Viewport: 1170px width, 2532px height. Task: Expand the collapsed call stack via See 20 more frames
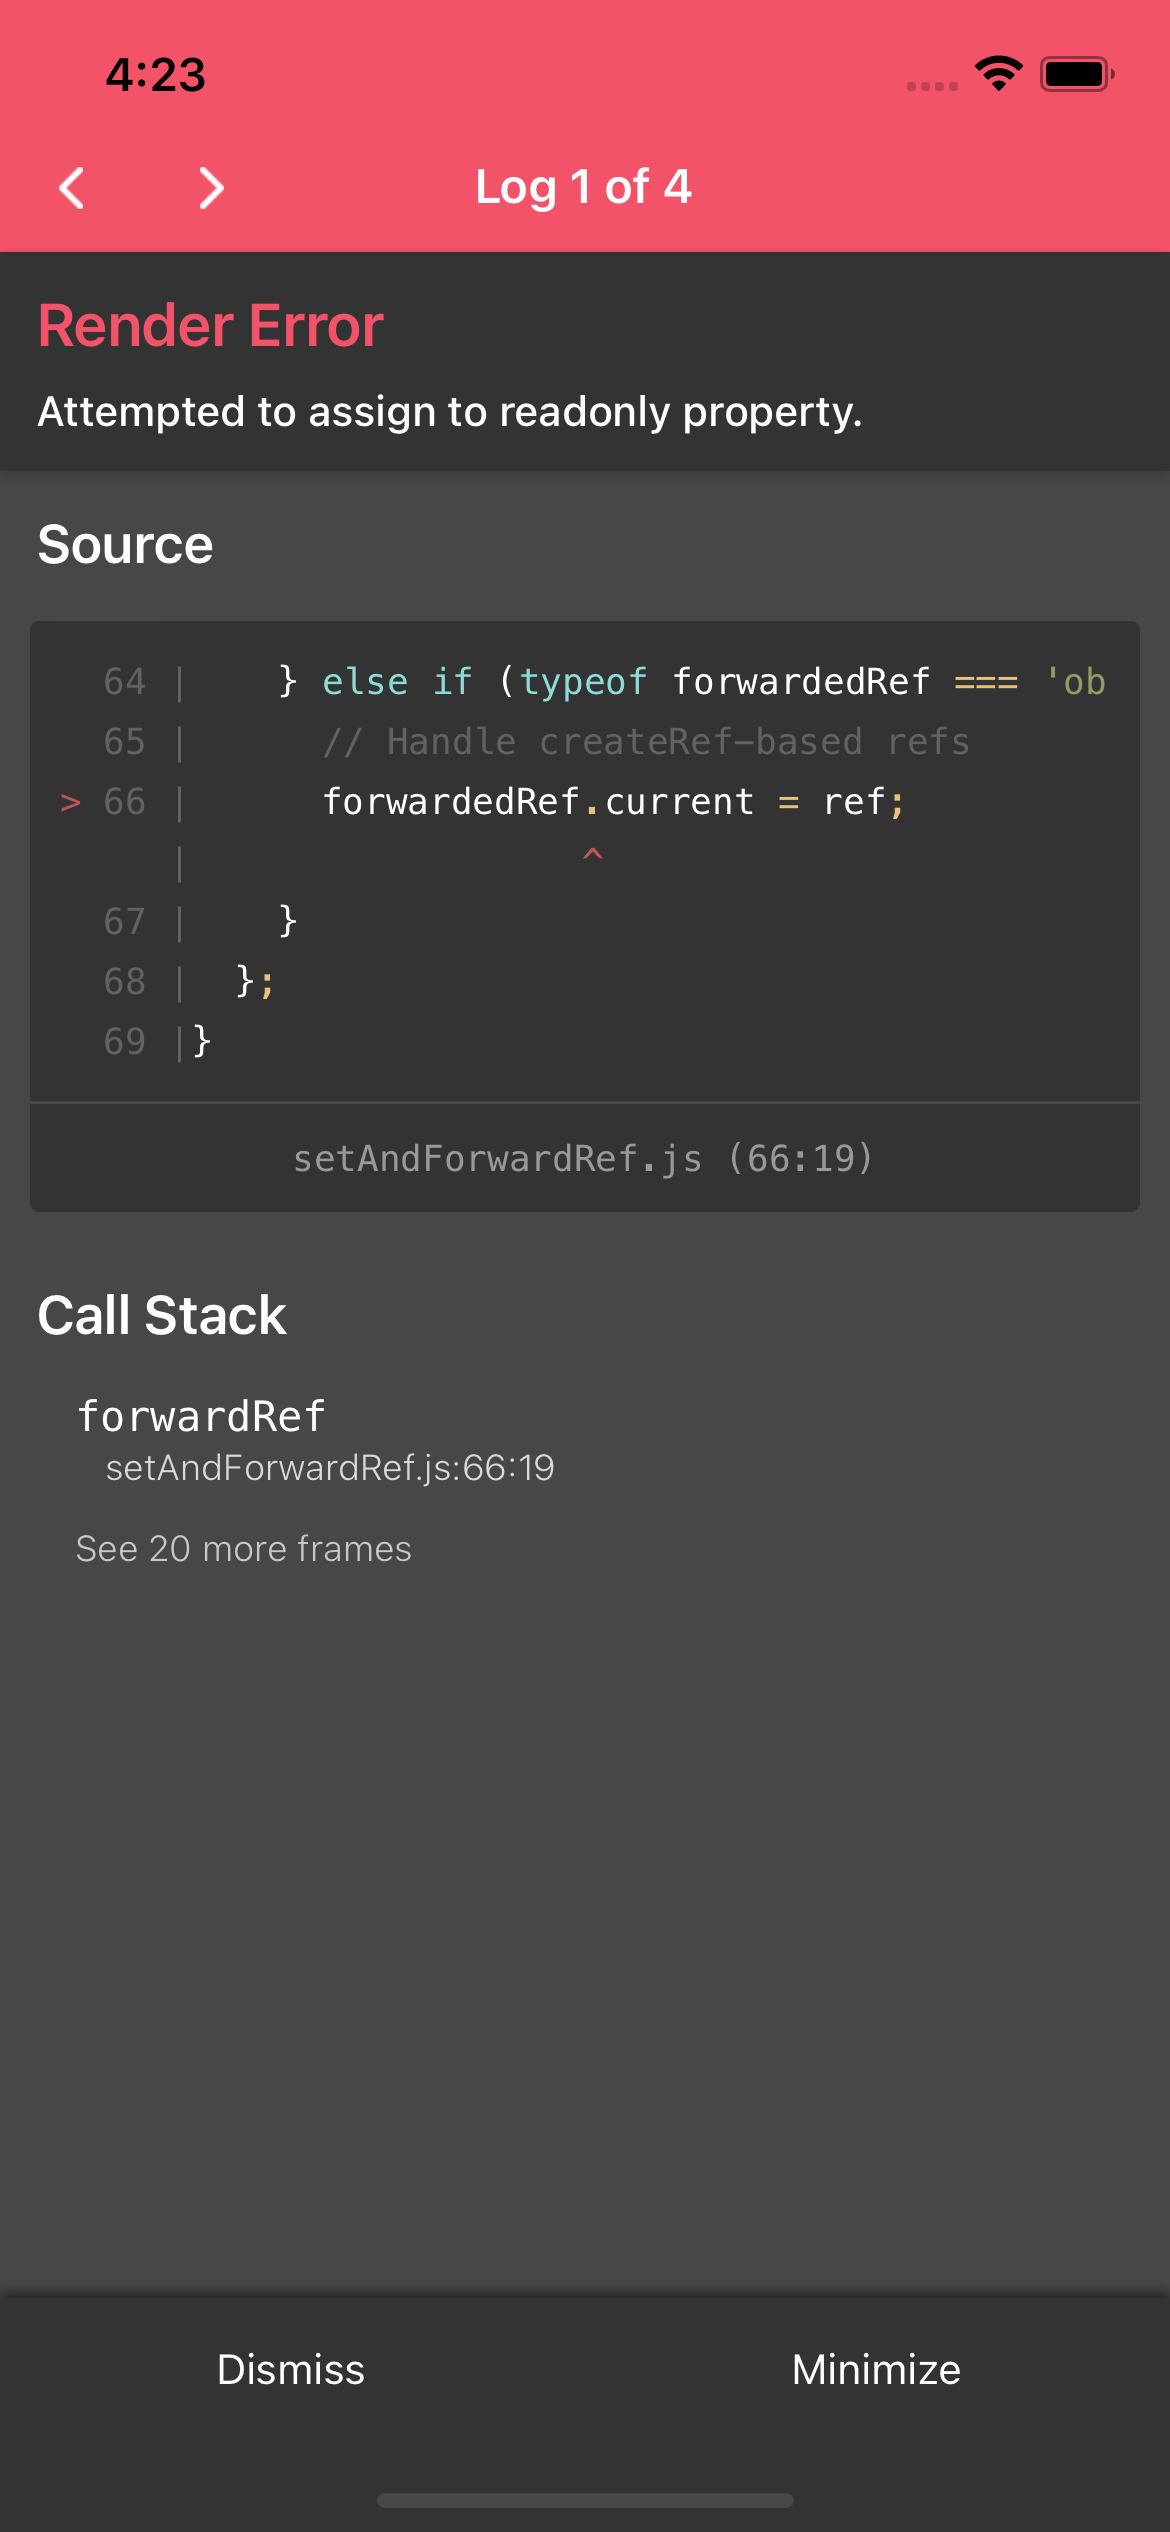(244, 1548)
